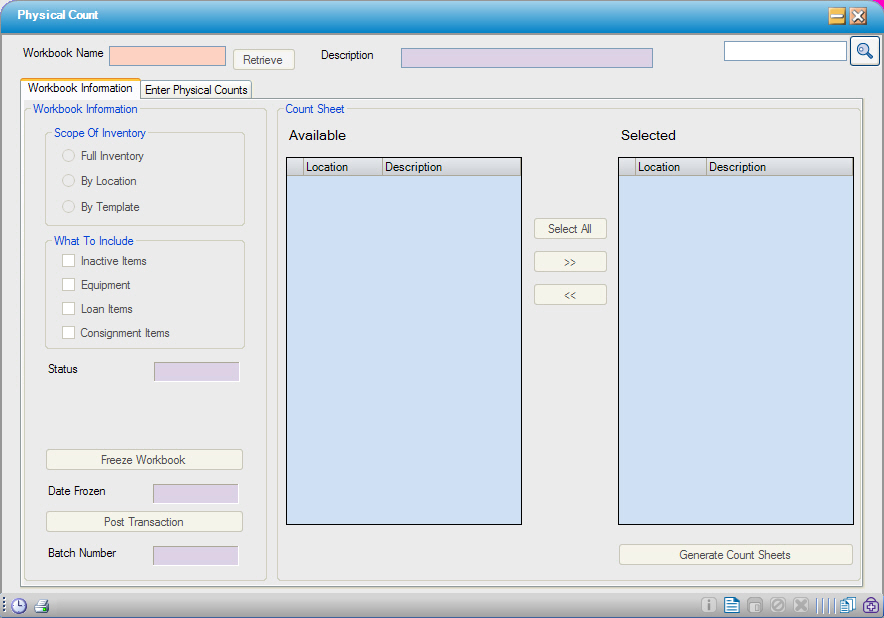Open the purple first-aid kit icon
884x618 pixels.
[870, 605]
